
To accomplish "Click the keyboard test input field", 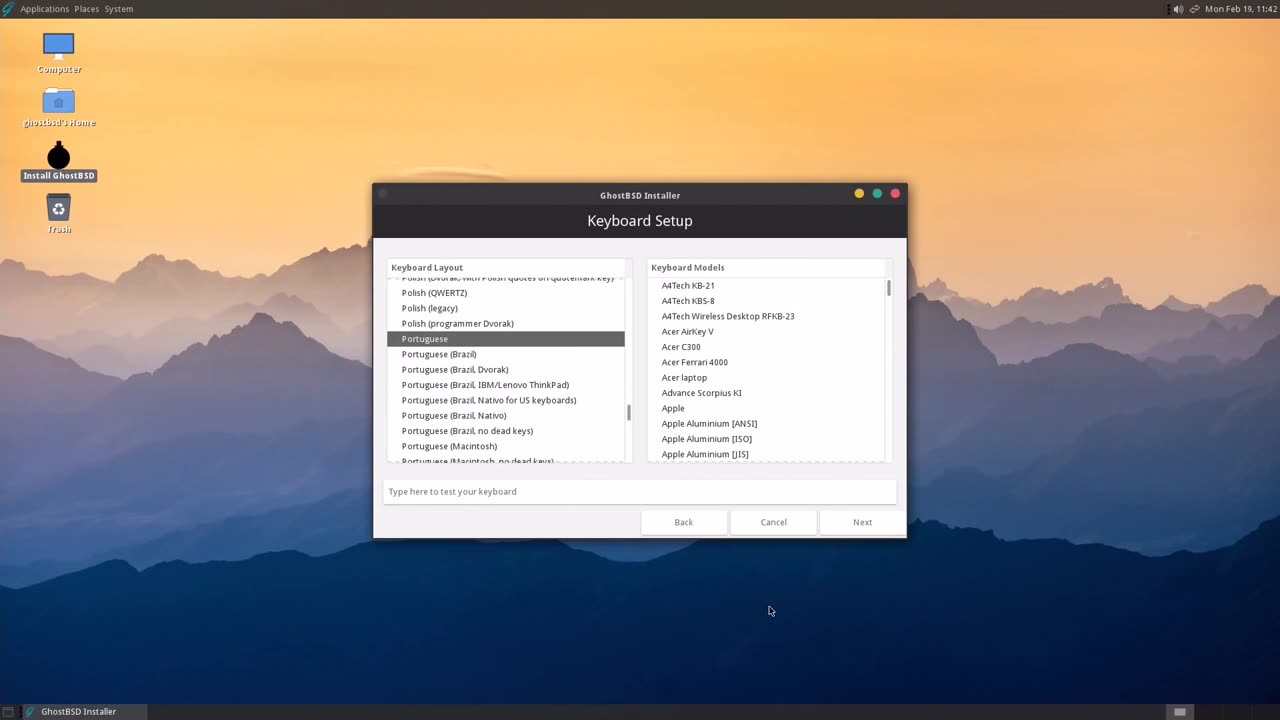I will pyautogui.click(x=640, y=492).
